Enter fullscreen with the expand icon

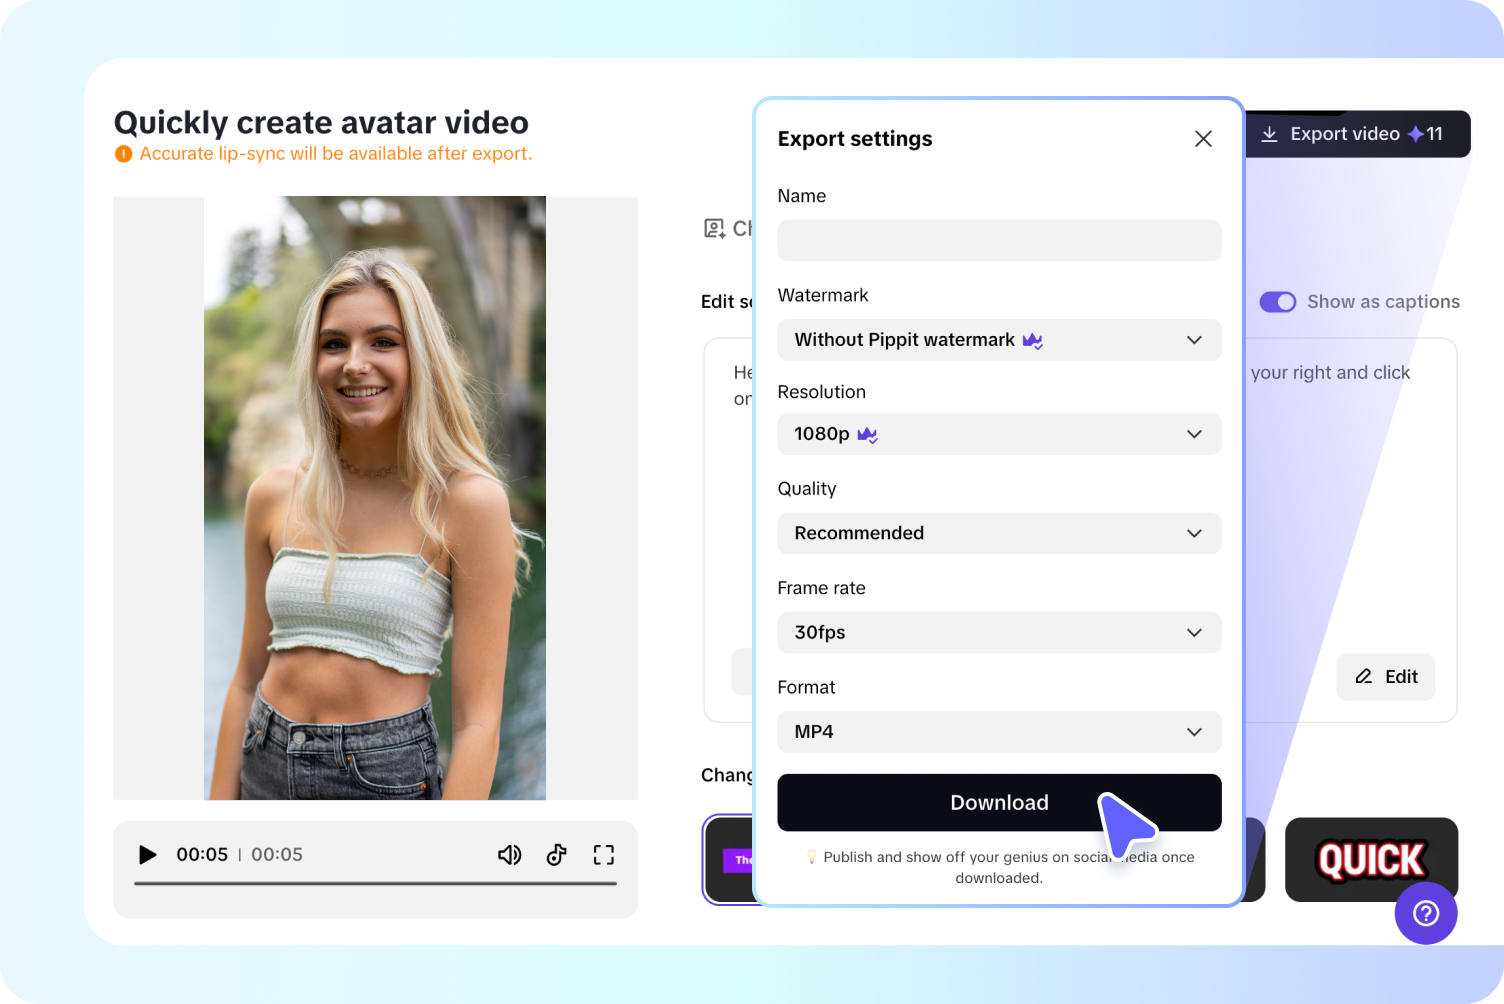pyautogui.click(x=603, y=855)
